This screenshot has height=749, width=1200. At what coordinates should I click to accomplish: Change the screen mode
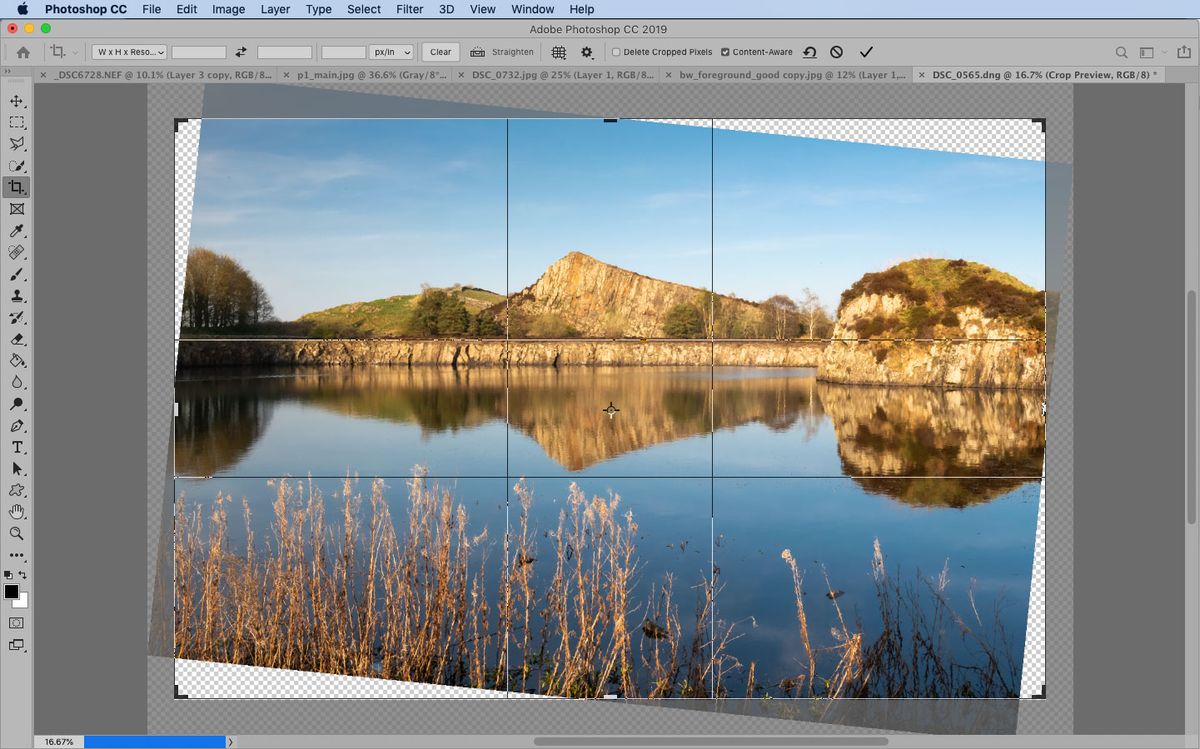(x=17, y=645)
